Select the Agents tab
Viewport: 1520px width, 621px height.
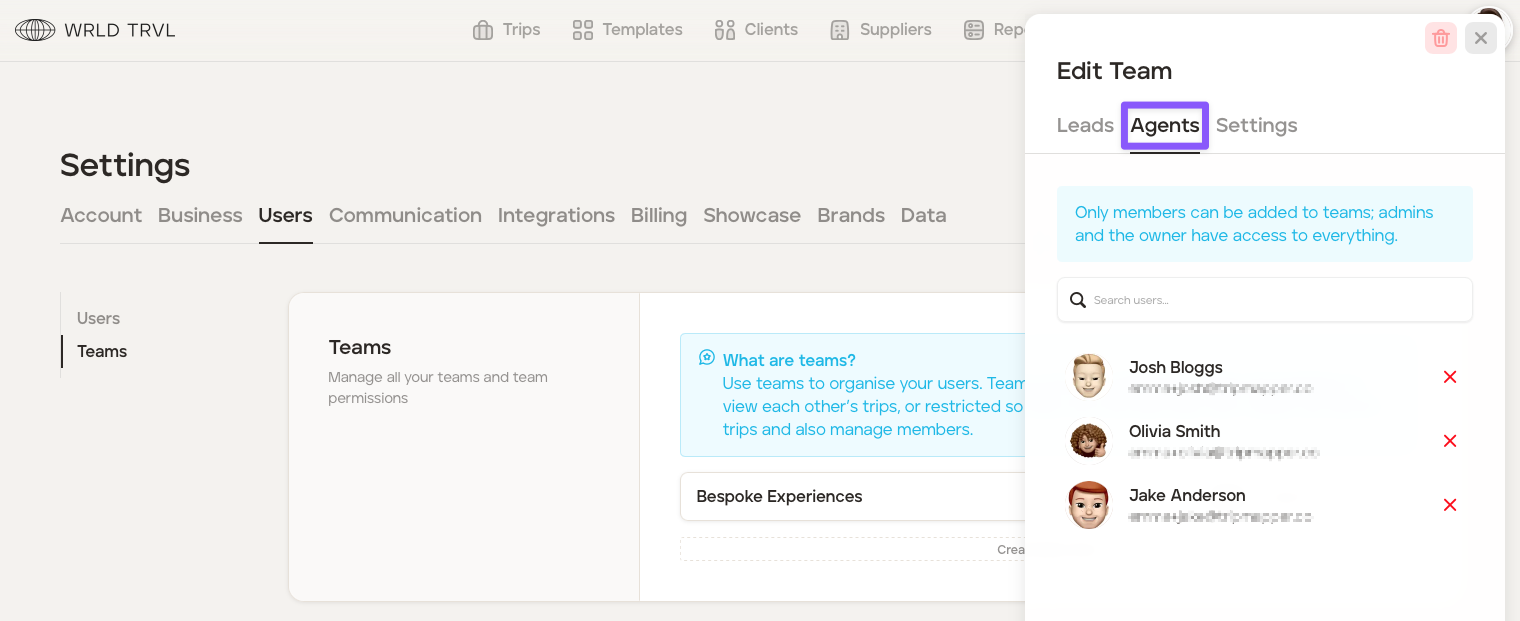coord(1164,125)
